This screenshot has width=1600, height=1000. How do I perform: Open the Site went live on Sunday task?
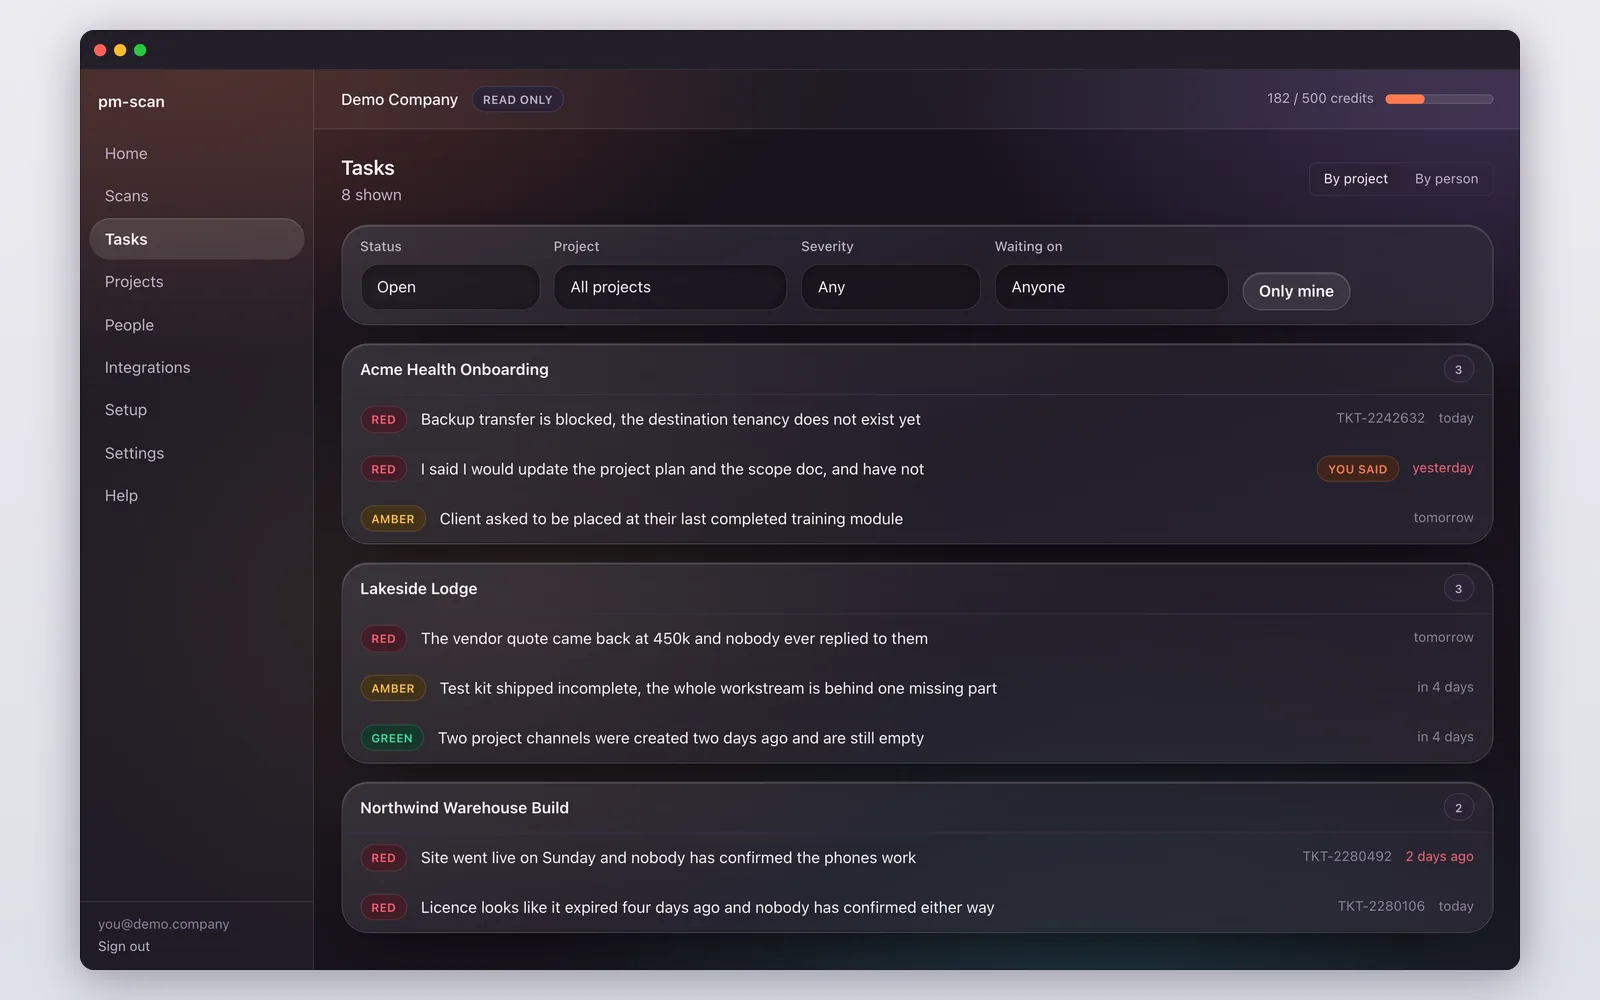coord(917,858)
